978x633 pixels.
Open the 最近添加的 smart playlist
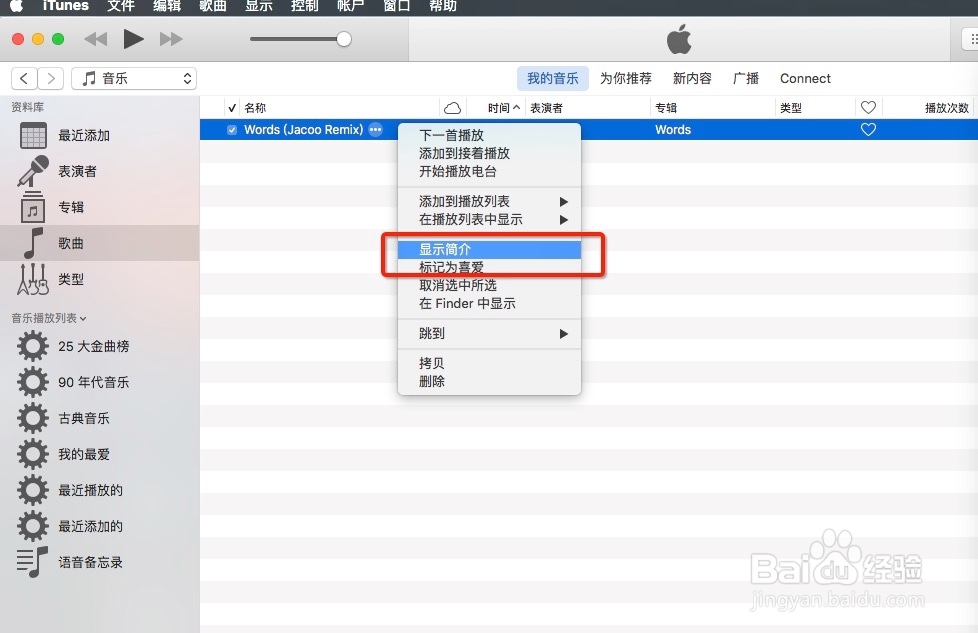100,526
